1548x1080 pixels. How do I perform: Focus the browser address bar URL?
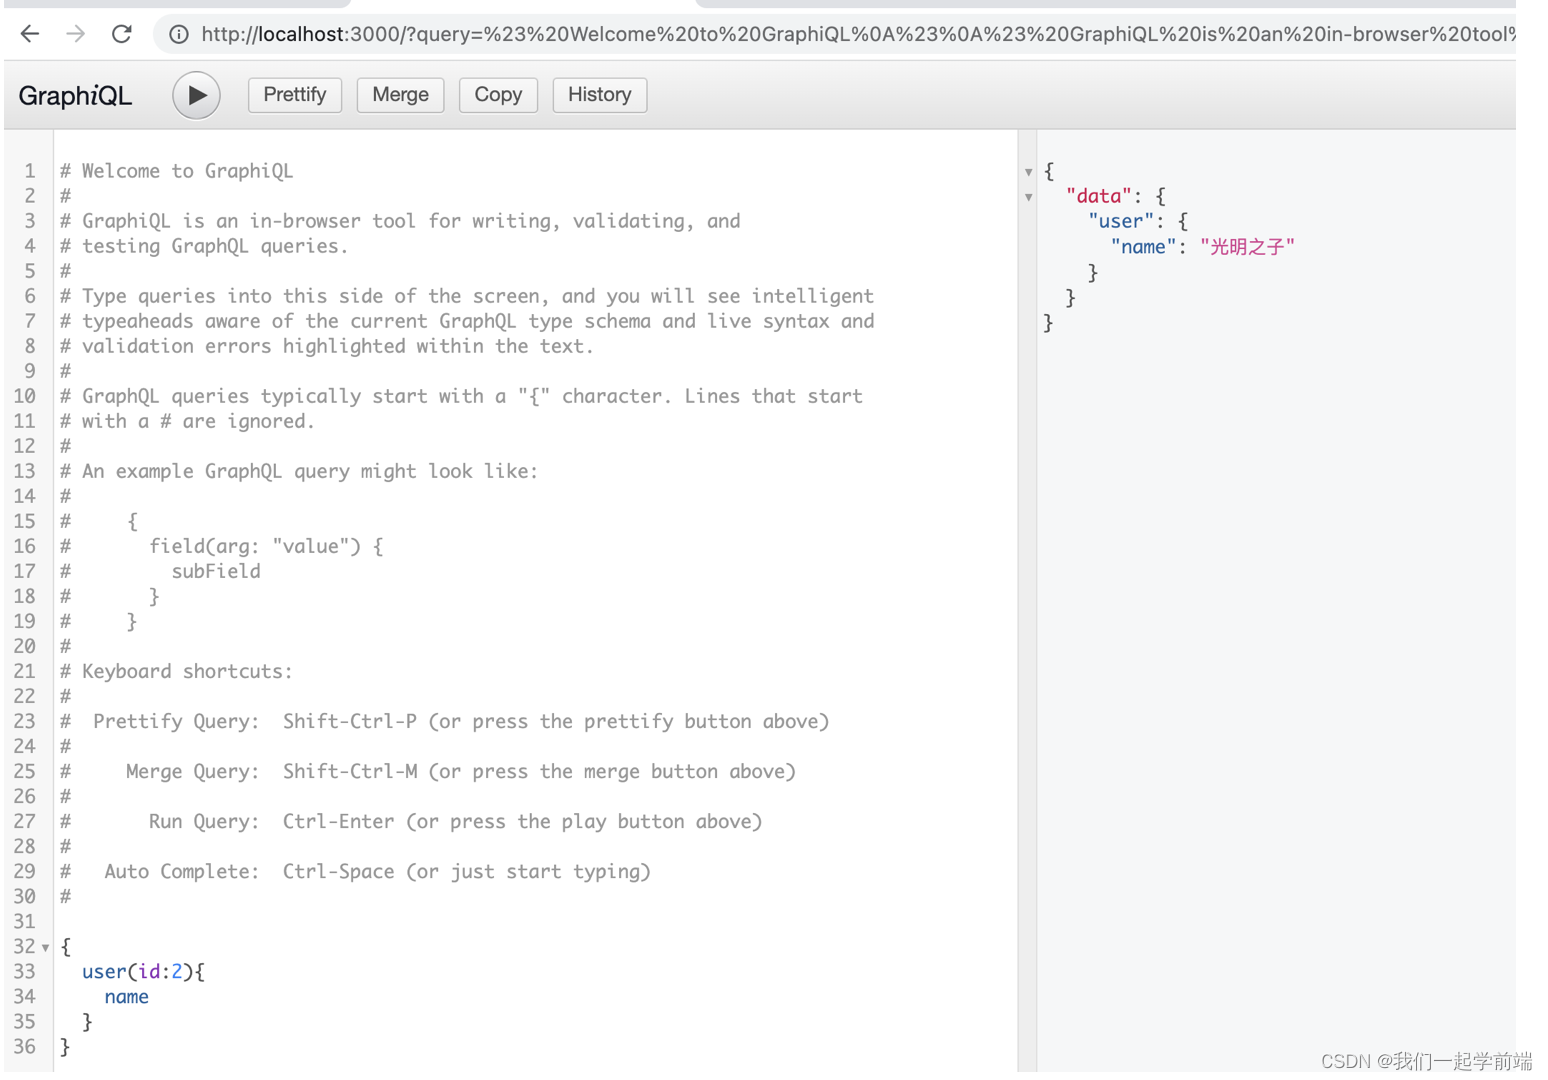858,35
